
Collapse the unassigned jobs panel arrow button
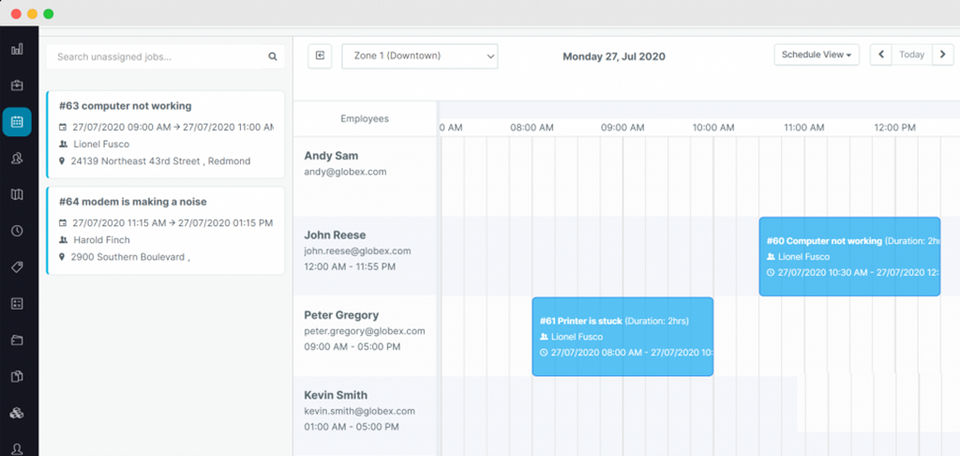pyautogui.click(x=320, y=56)
